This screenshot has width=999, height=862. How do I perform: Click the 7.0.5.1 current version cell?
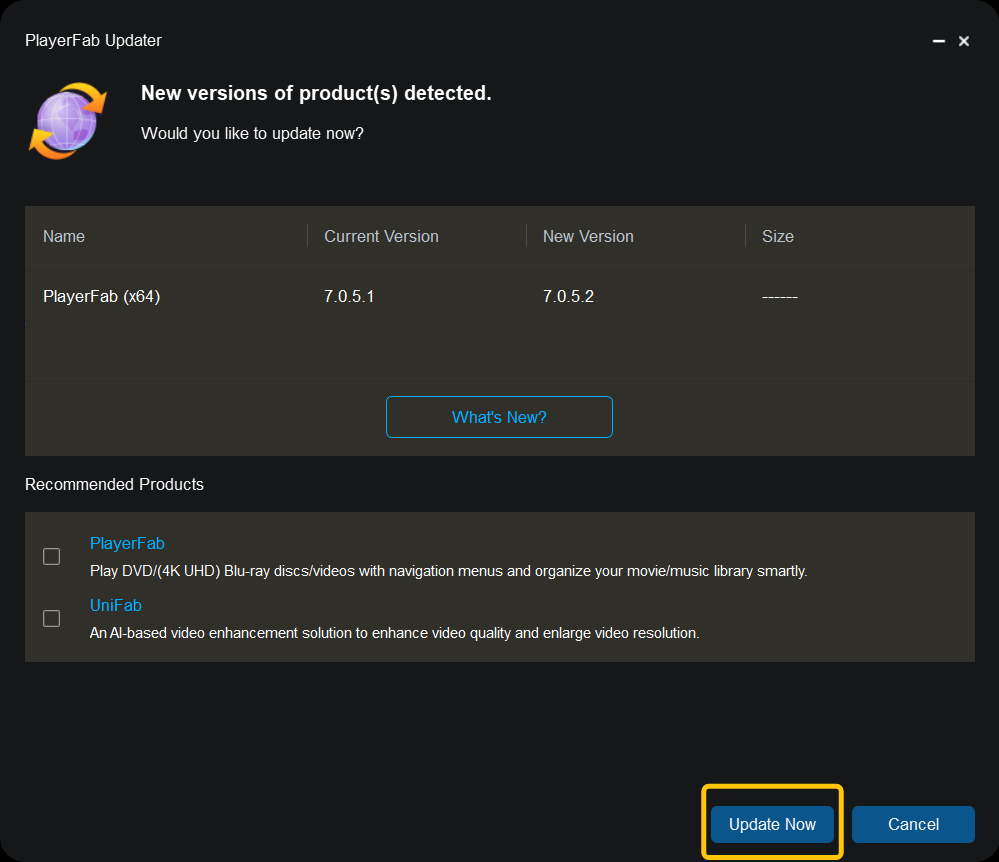pos(349,296)
